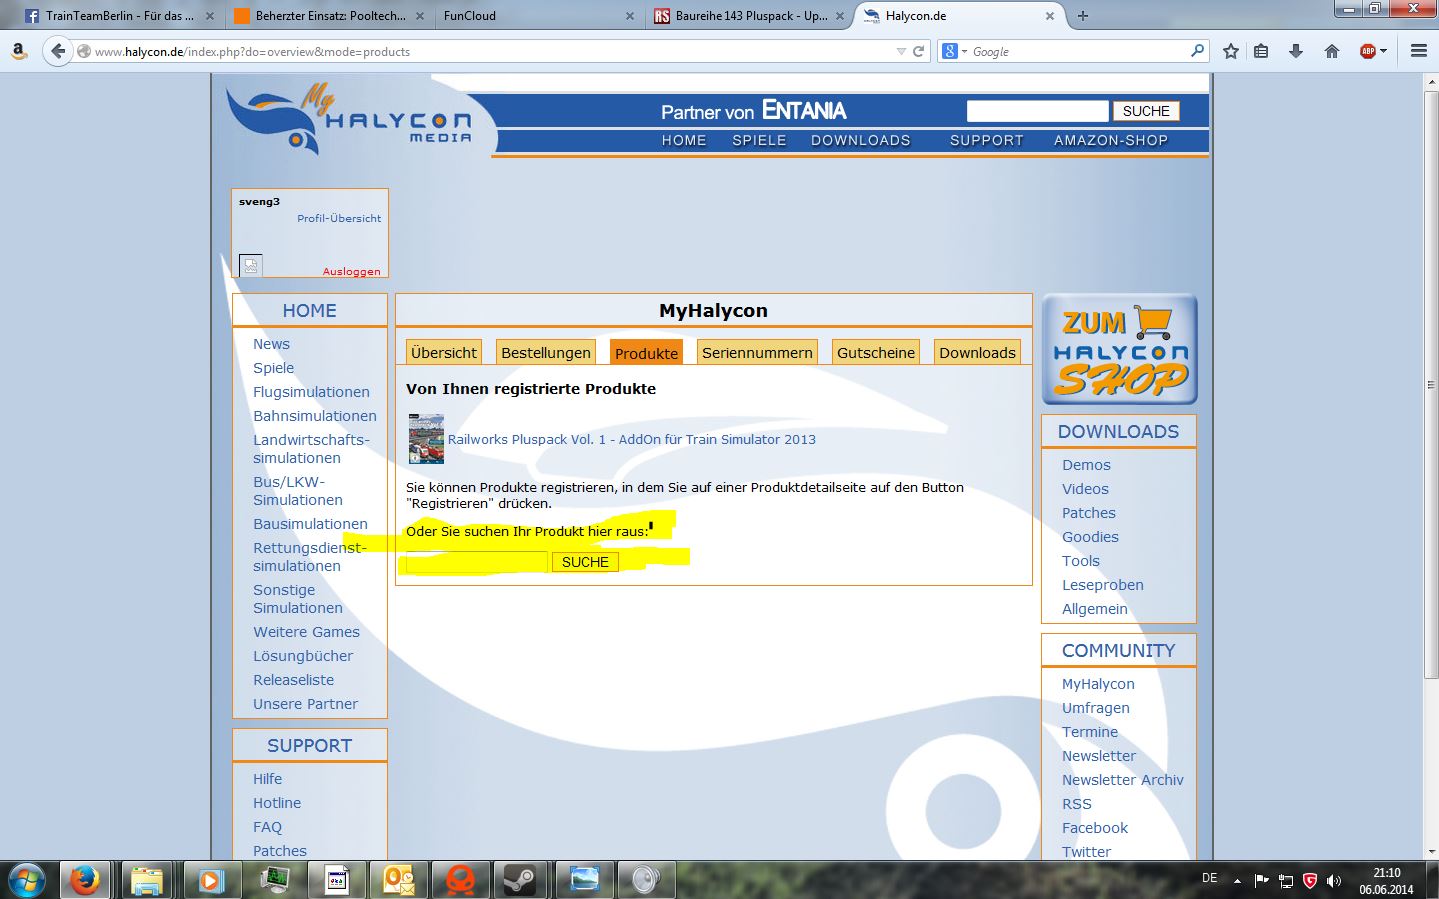Open the URL history dropdown arrow
Screen dimensions: 1439x899
[901, 51]
